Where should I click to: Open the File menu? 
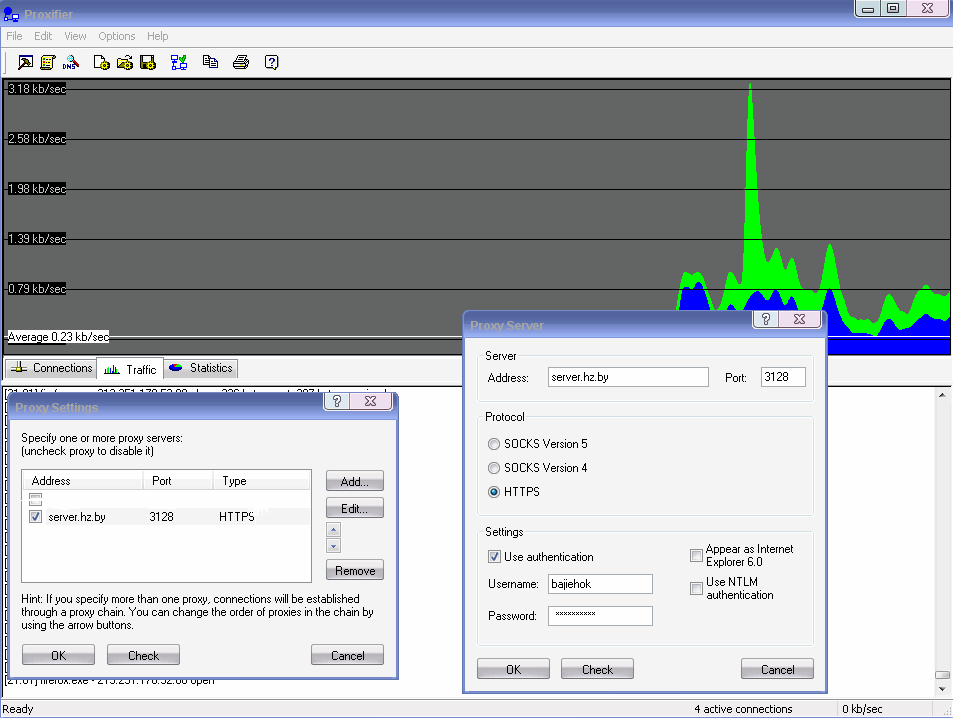pos(14,36)
